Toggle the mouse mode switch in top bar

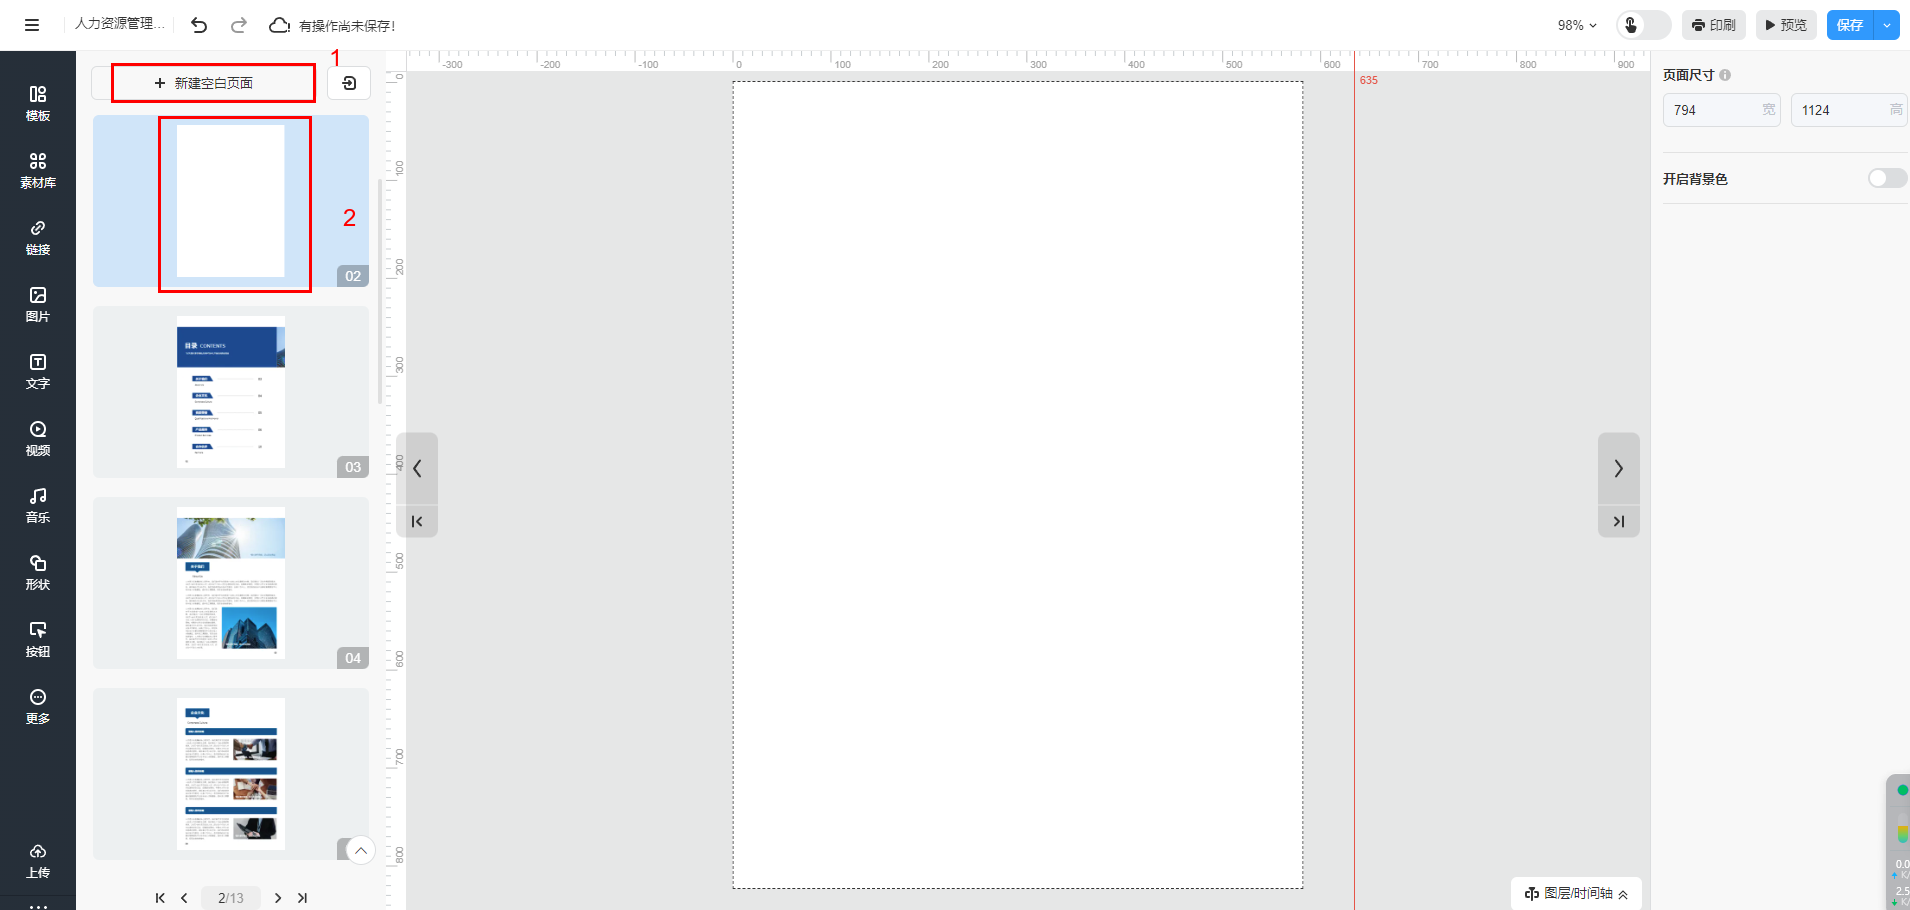tap(1643, 25)
